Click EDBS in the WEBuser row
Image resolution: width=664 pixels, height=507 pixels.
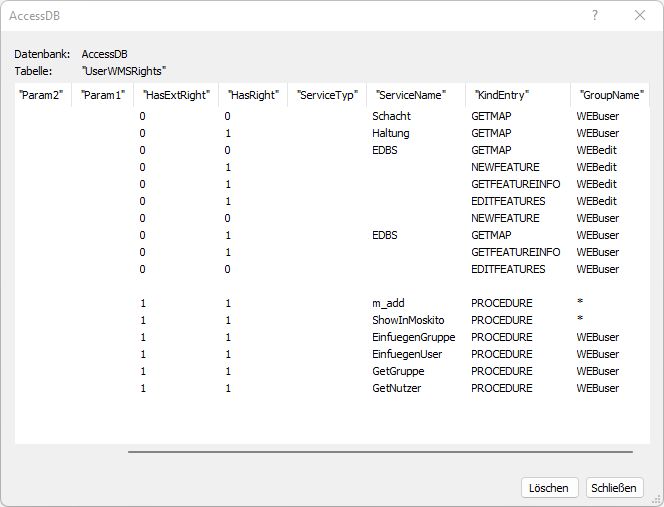click(385, 235)
